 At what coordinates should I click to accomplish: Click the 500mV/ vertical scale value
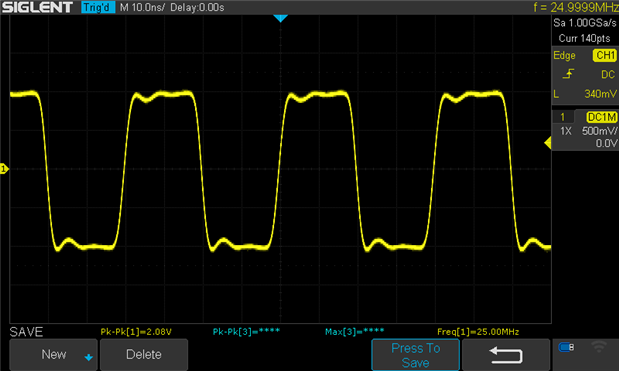point(599,131)
